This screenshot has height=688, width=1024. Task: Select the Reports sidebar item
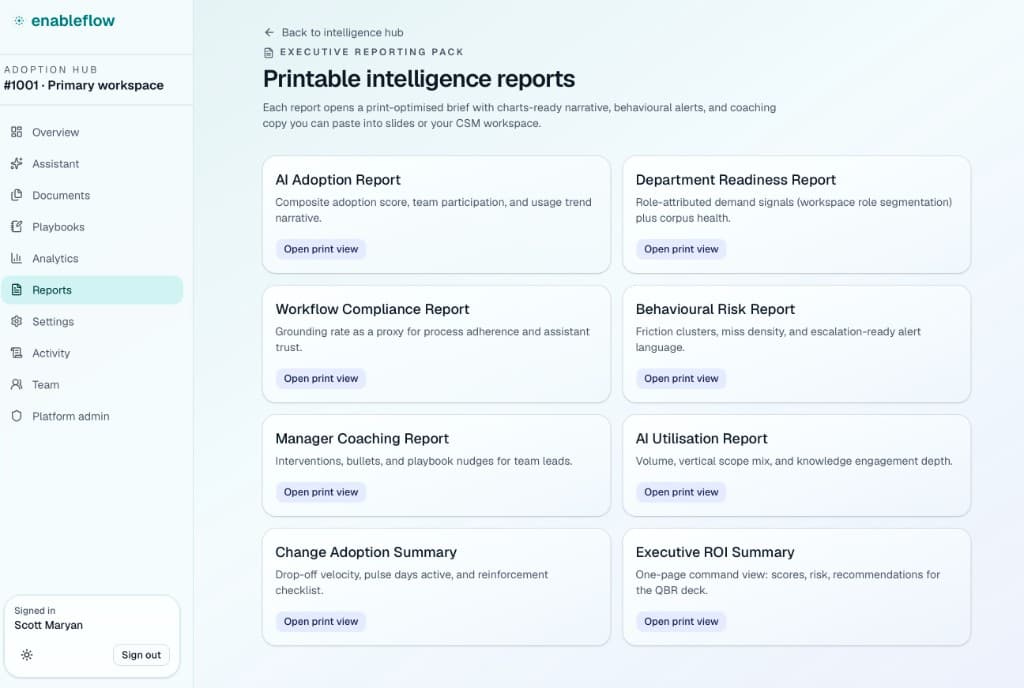click(91, 290)
